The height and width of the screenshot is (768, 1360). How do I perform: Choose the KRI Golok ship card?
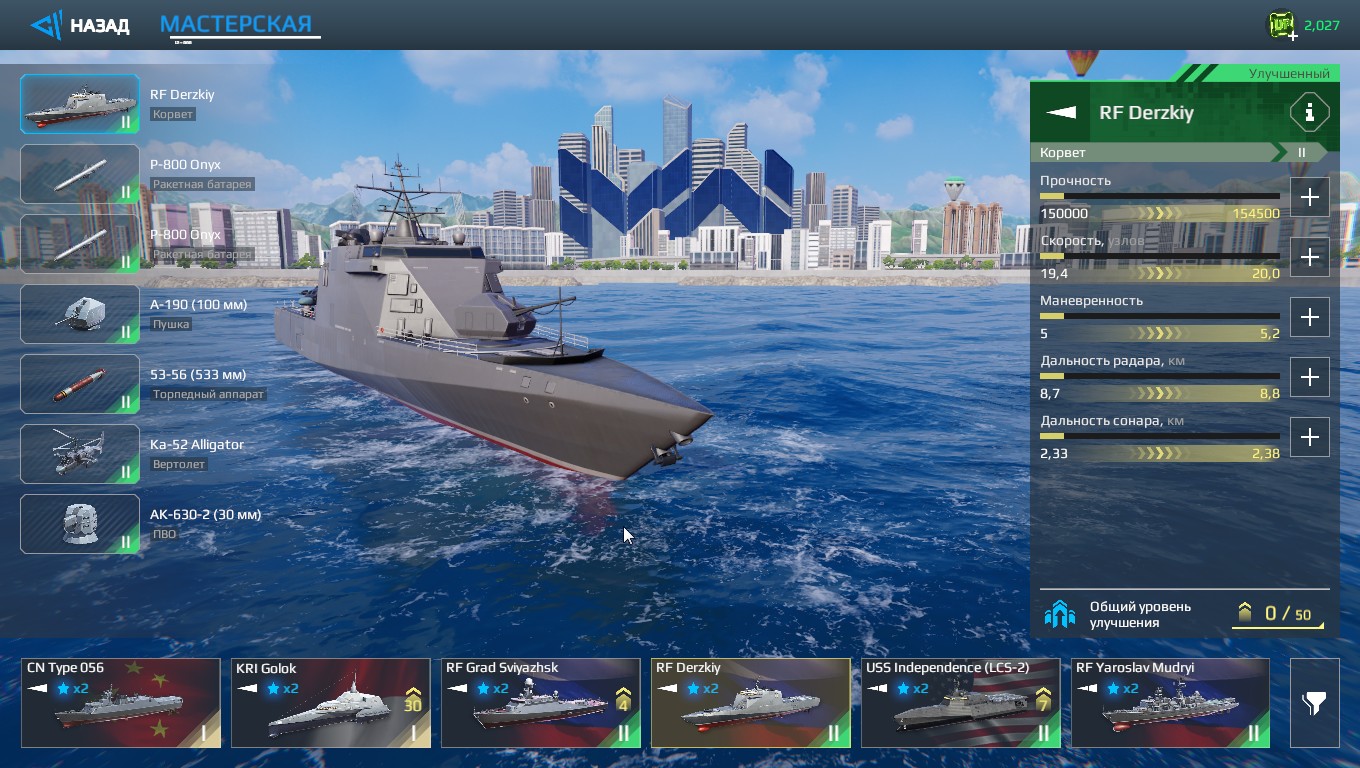[330, 703]
